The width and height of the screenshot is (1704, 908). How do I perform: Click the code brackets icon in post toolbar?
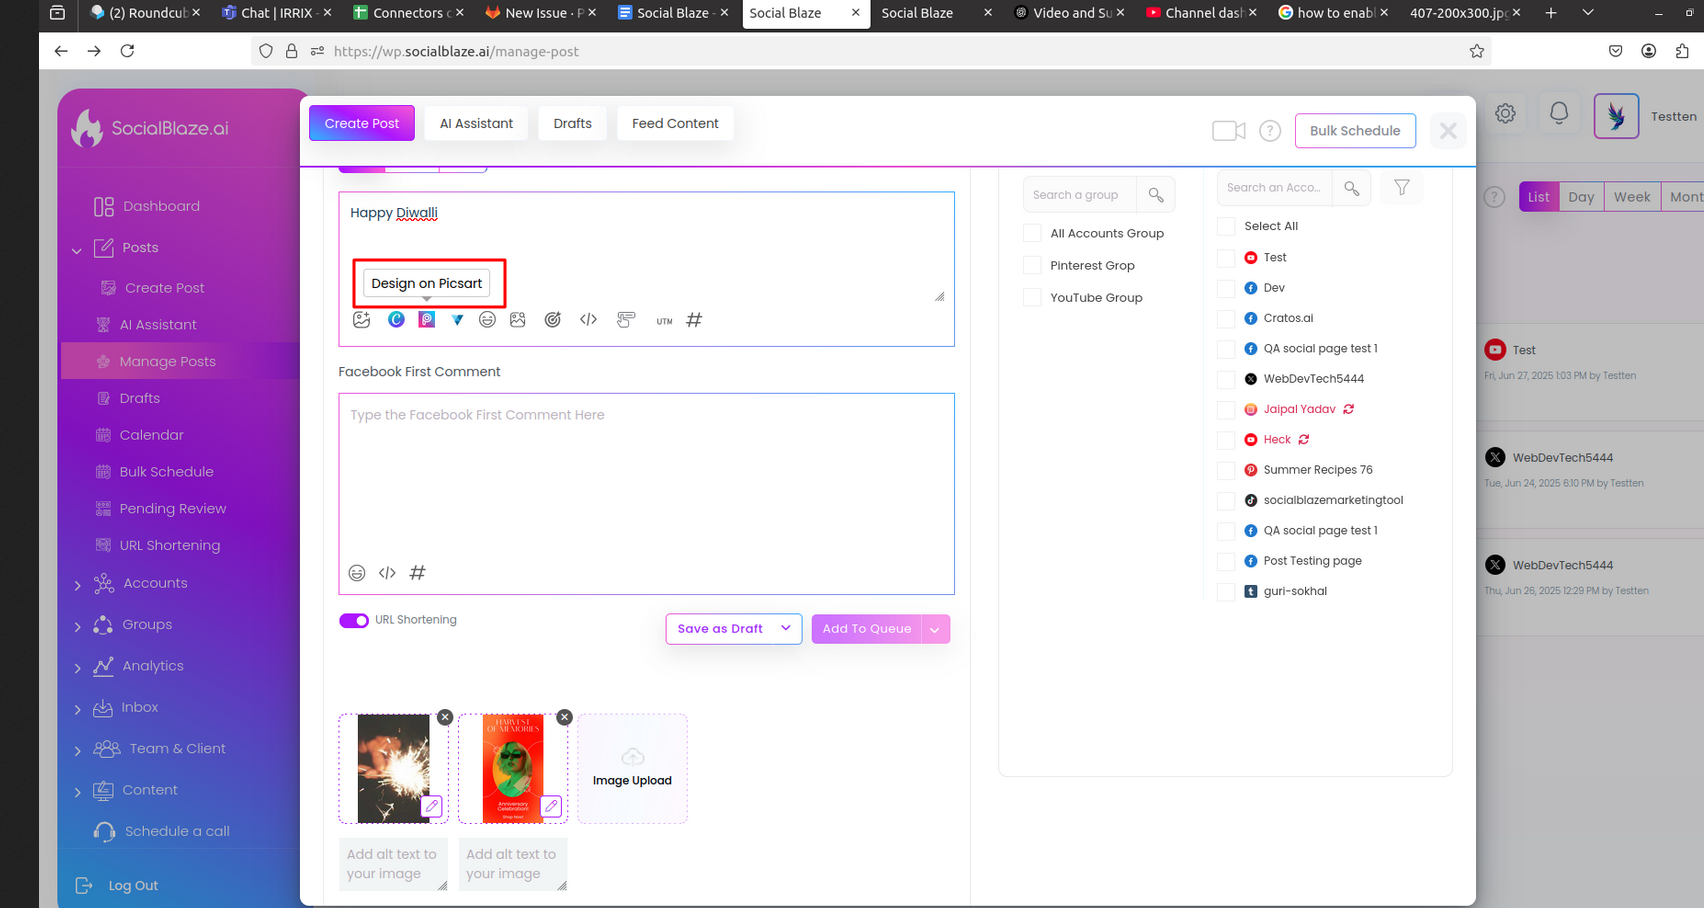(588, 320)
